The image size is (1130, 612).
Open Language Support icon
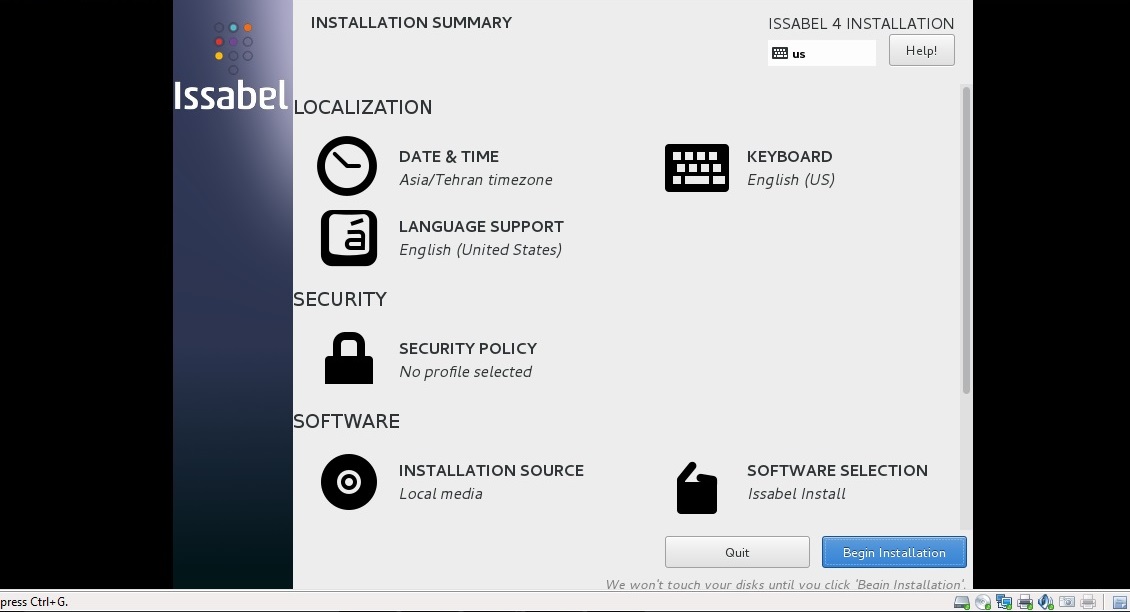pos(349,238)
